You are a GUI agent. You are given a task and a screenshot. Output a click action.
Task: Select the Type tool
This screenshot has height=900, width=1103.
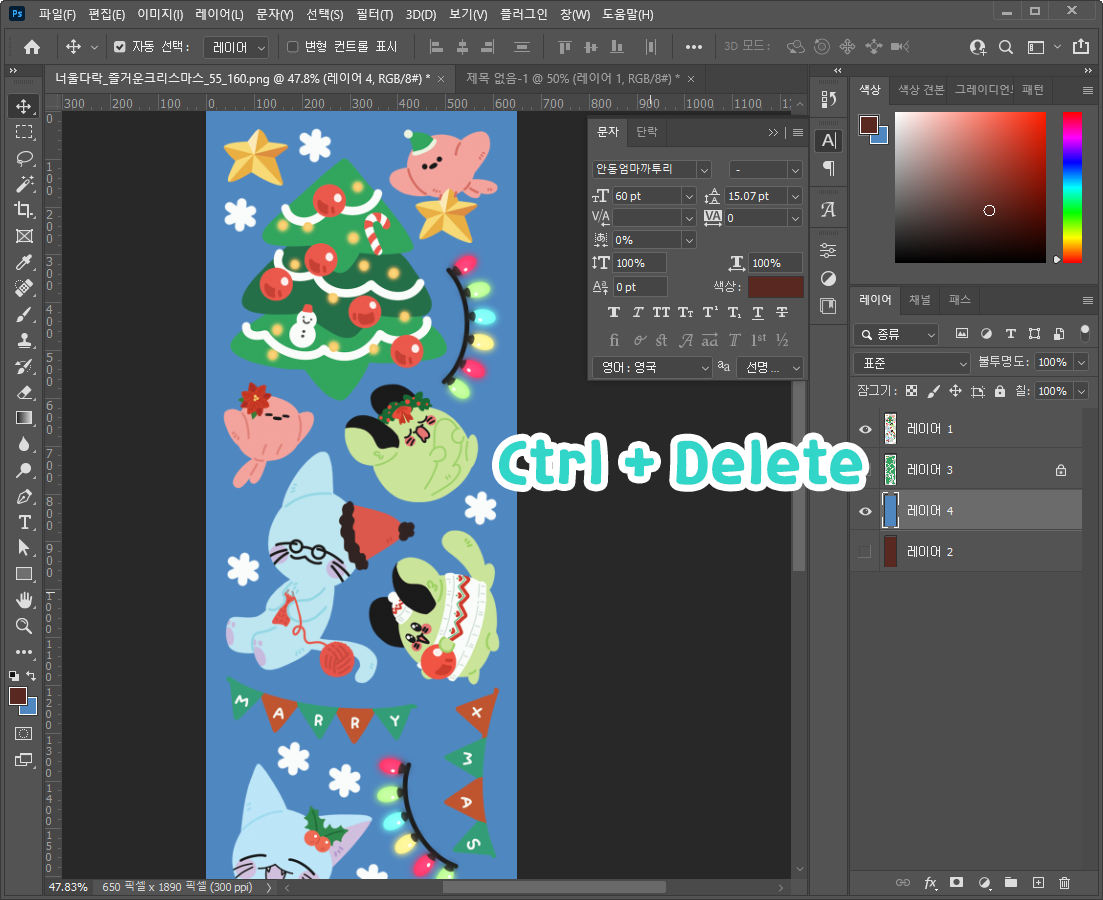(24, 522)
